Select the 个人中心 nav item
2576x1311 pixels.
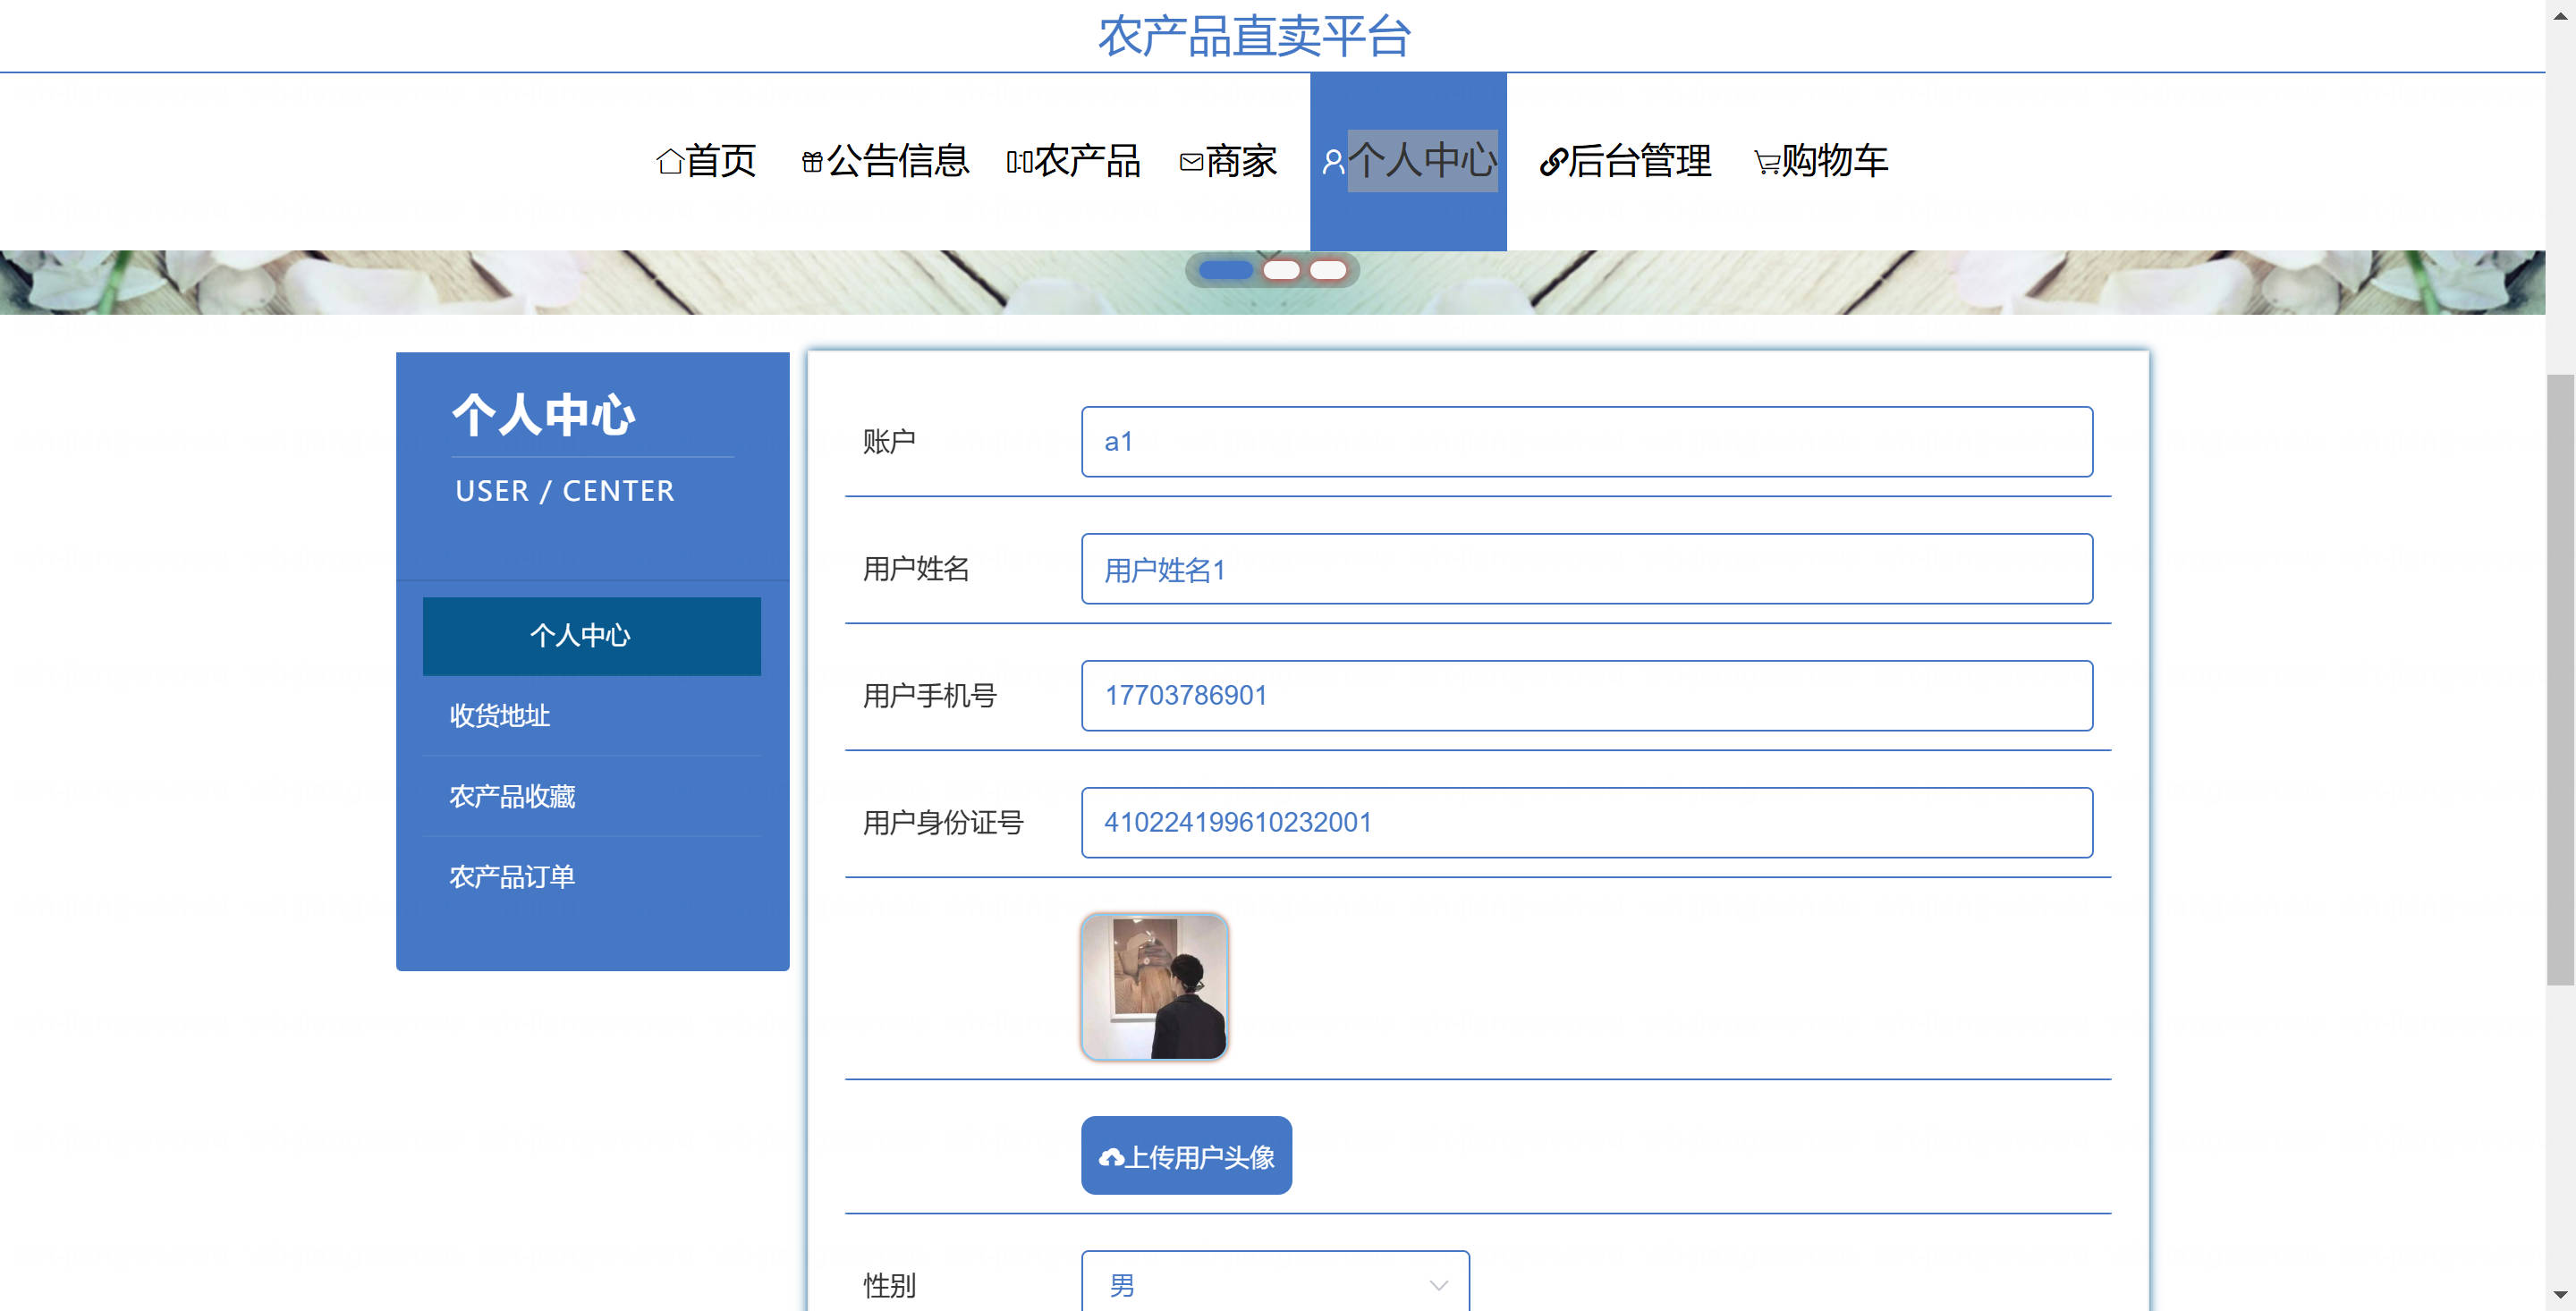coord(1408,161)
